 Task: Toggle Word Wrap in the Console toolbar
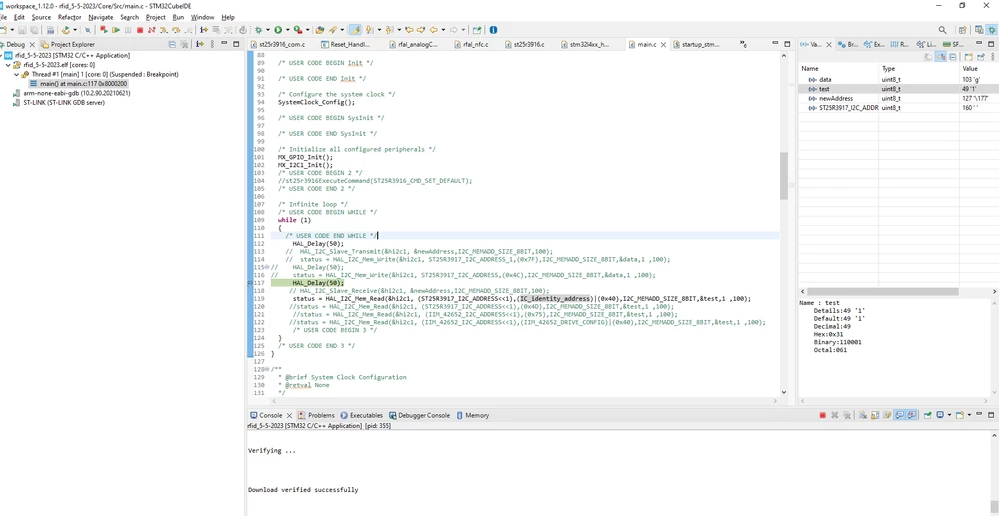pyautogui.click(x=887, y=415)
